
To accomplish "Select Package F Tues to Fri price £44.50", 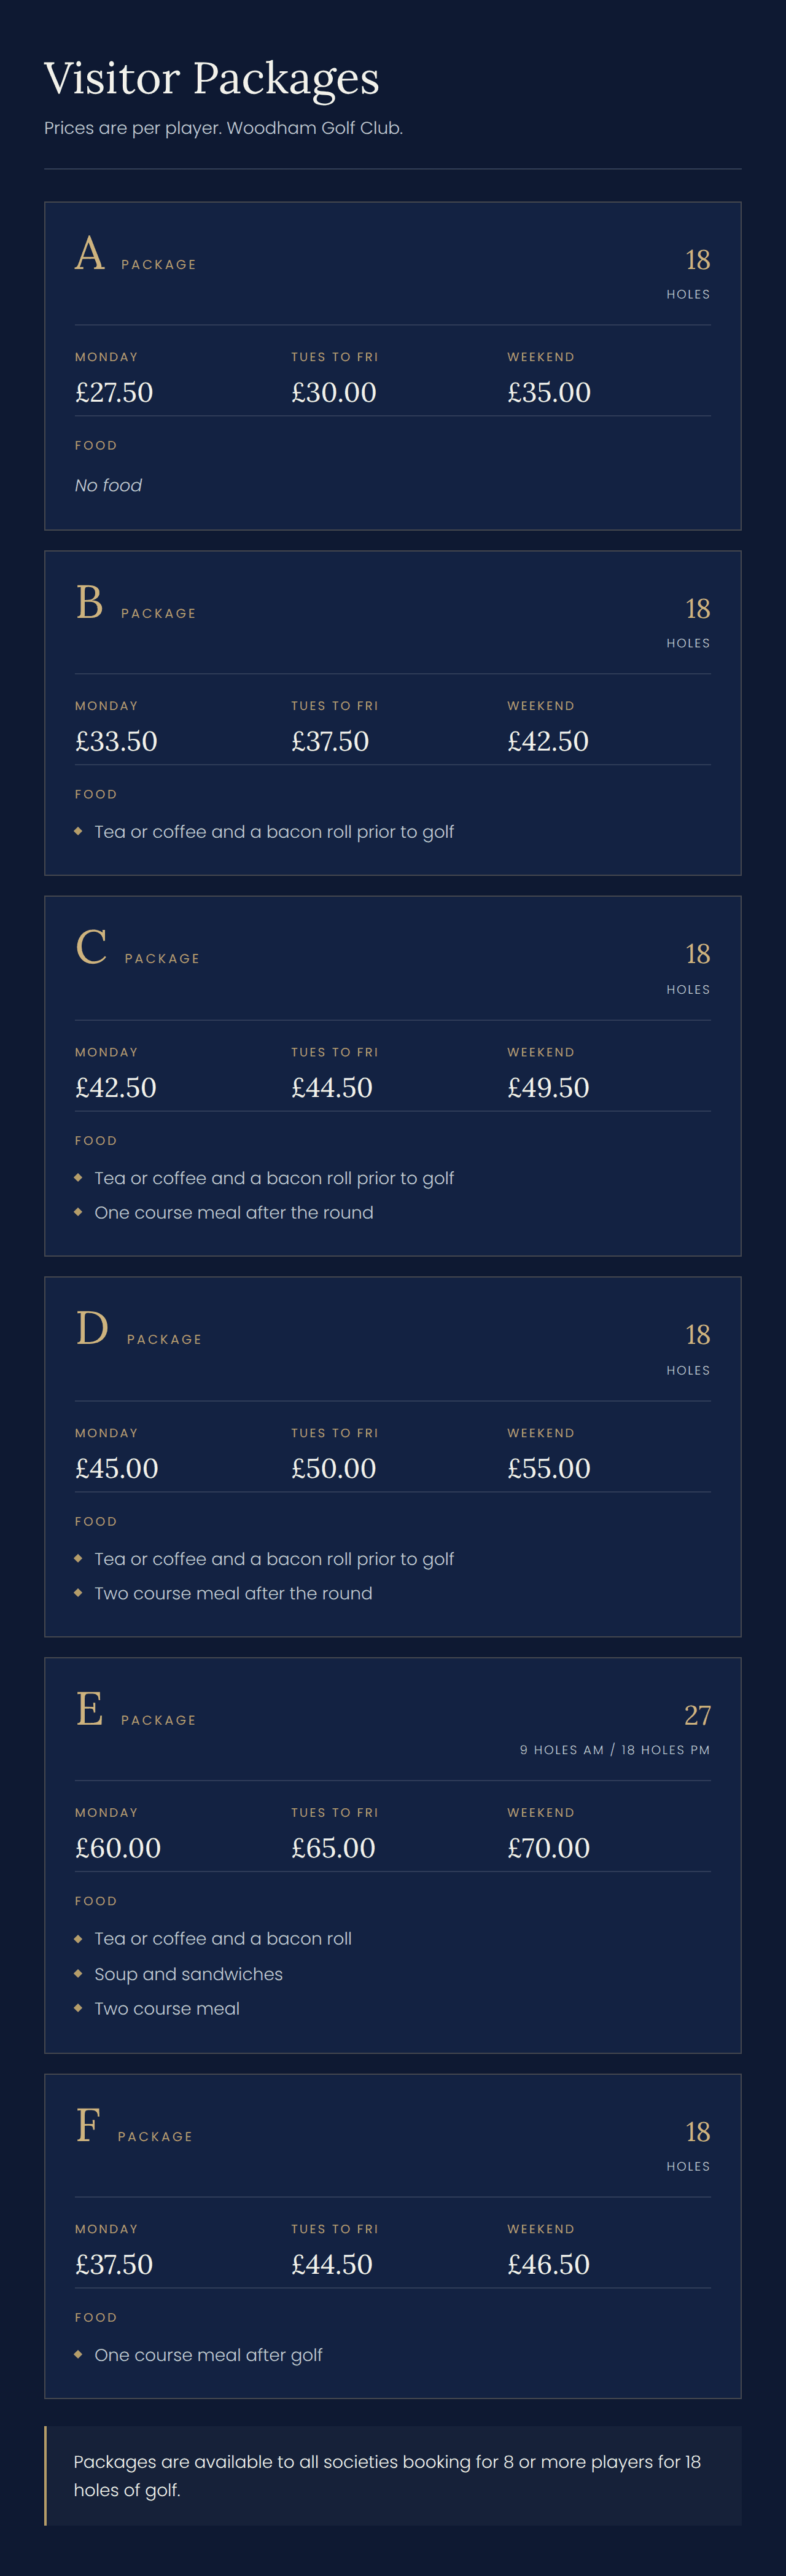I will coord(332,2264).
